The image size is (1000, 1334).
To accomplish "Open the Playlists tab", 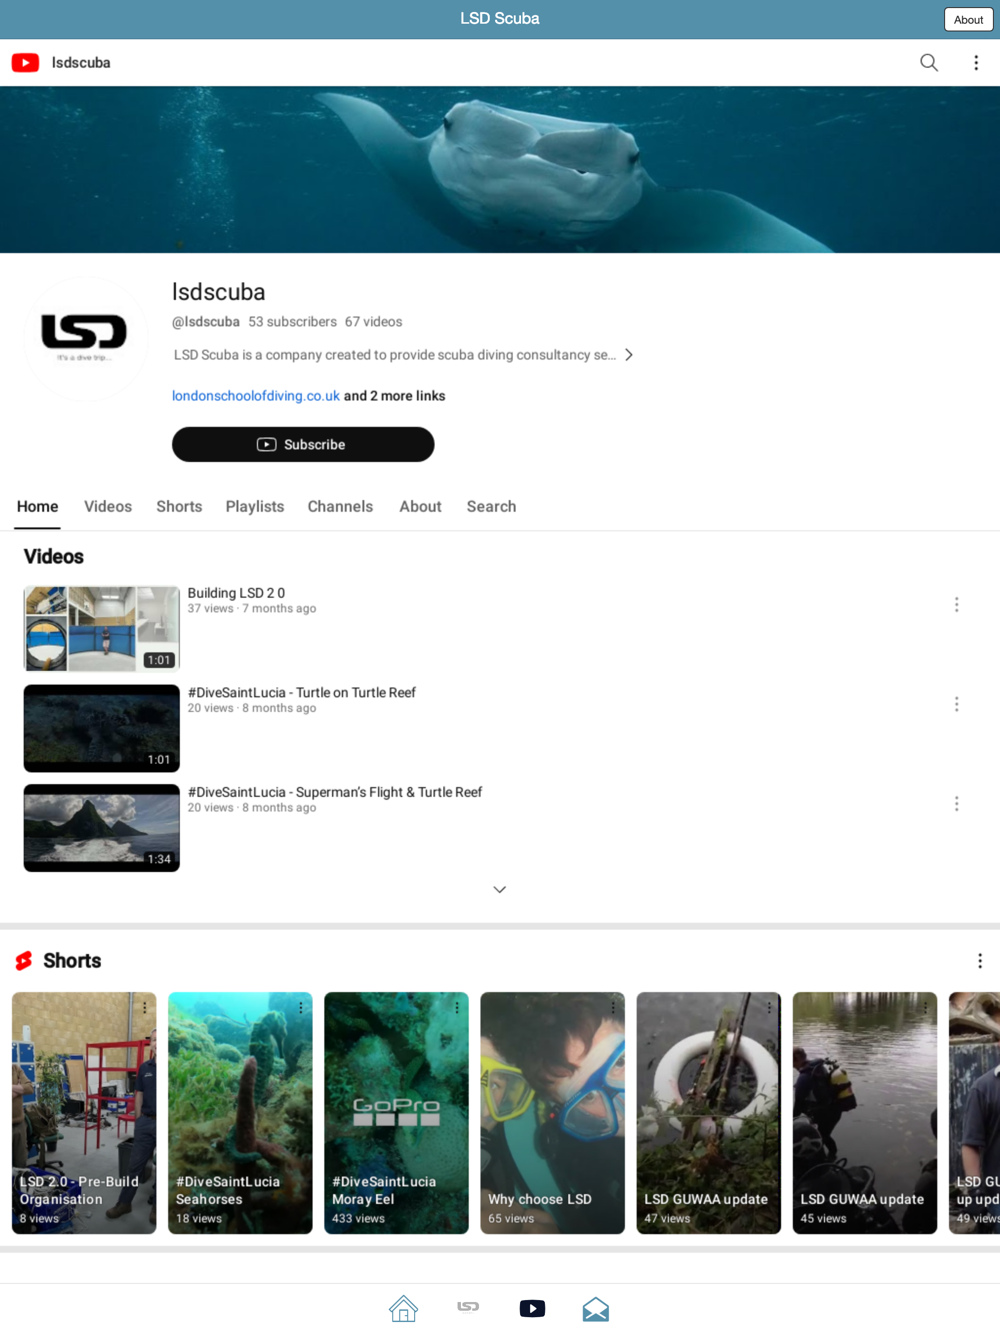I will (255, 507).
